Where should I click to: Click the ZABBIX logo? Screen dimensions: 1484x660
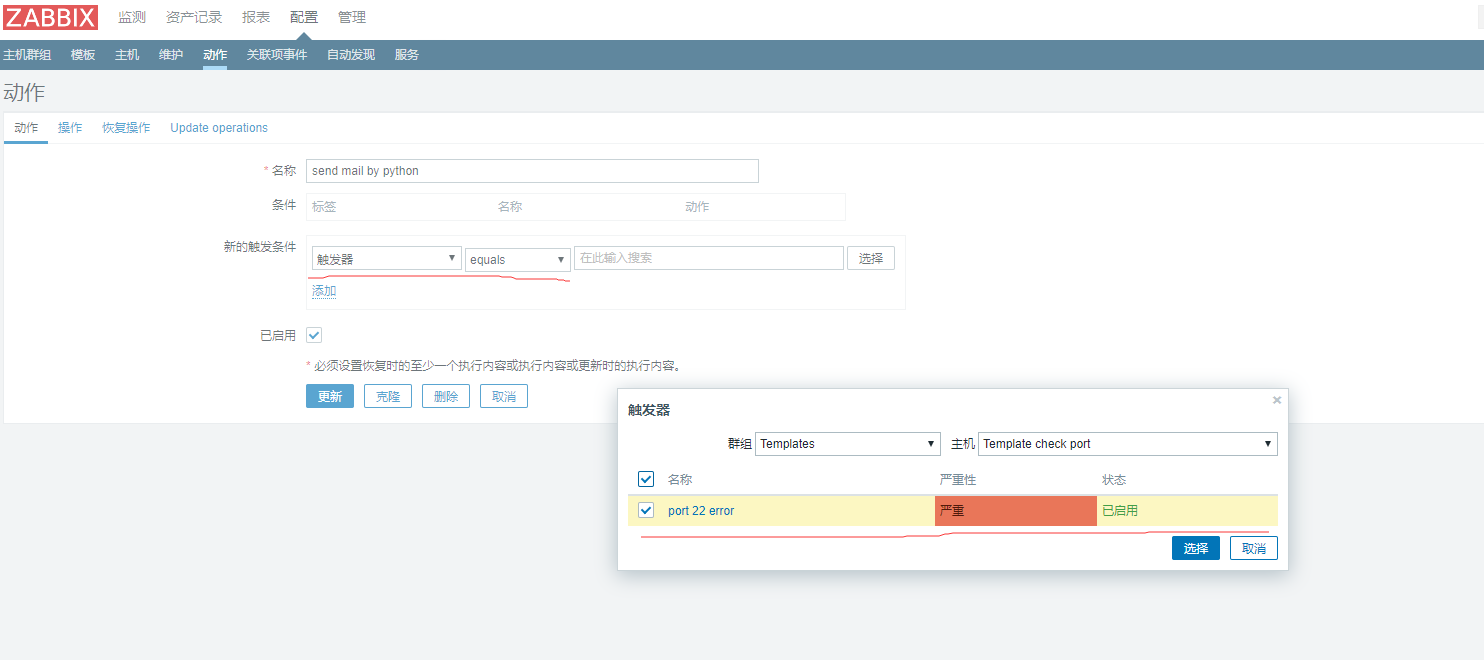(x=51, y=17)
